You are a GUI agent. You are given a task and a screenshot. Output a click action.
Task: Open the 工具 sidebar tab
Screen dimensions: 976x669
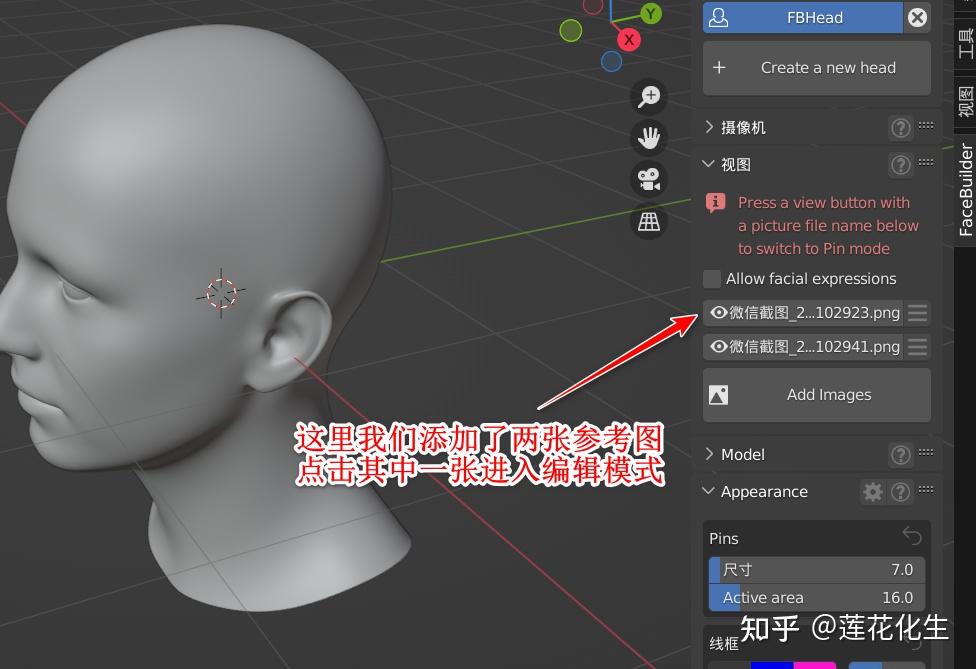pyautogui.click(x=963, y=45)
